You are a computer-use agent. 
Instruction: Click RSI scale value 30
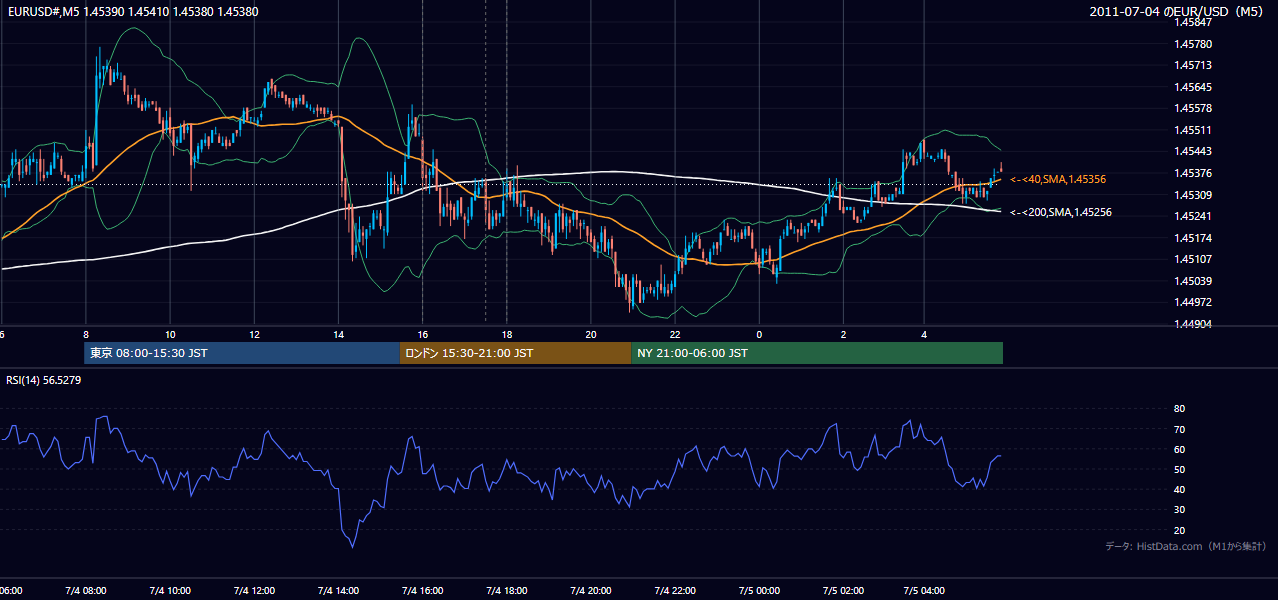1179,510
